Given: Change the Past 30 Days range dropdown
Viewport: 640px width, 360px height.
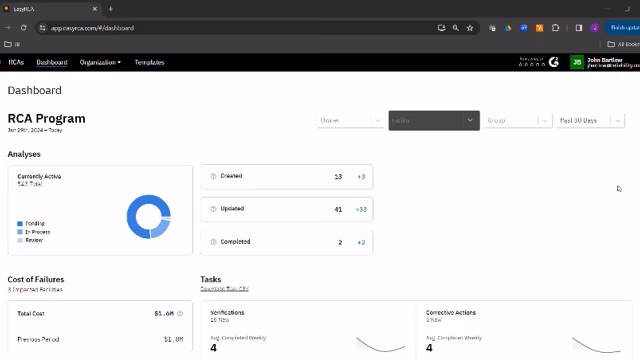Looking at the screenshot, I should click(590, 120).
